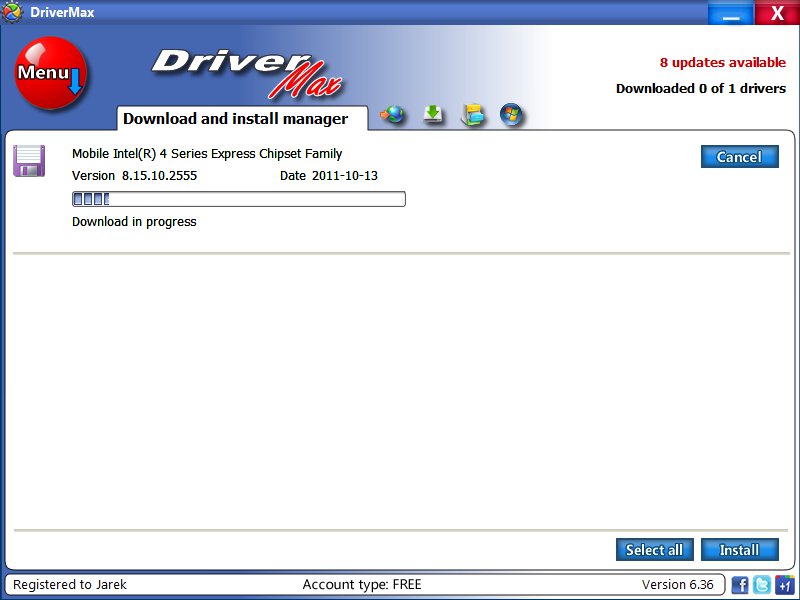This screenshot has height=600, width=800.
Task: Open the red Menu button
Action: [51, 73]
